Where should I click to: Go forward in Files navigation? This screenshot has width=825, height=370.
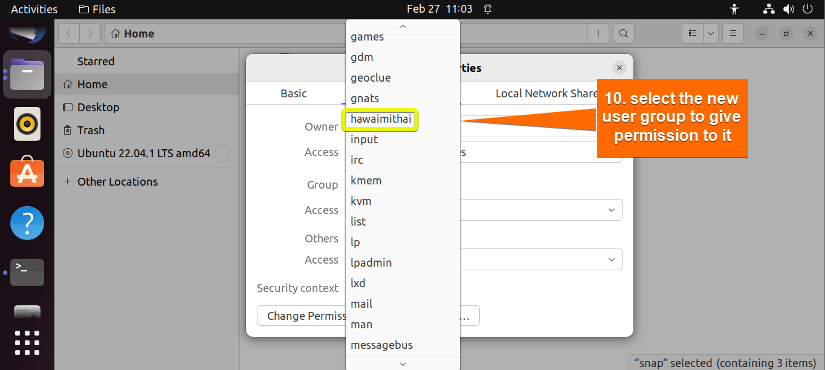coord(90,34)
